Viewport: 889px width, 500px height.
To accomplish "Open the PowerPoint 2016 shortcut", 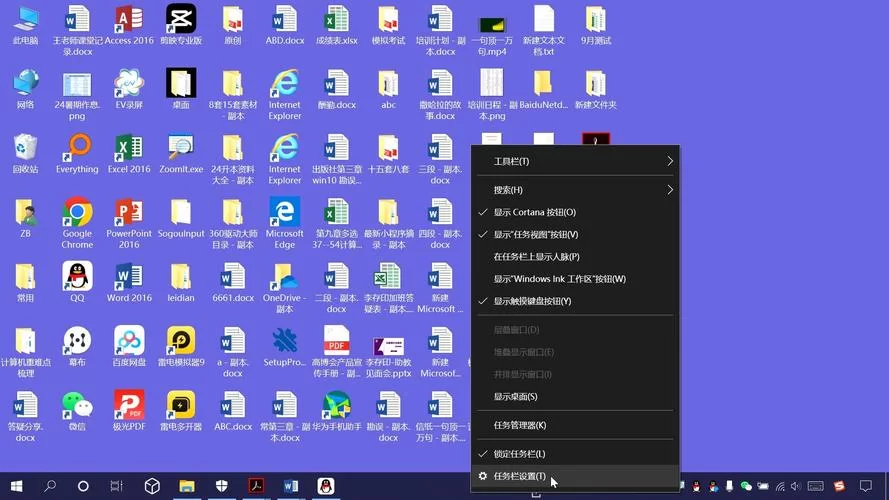I will point(129,212).
